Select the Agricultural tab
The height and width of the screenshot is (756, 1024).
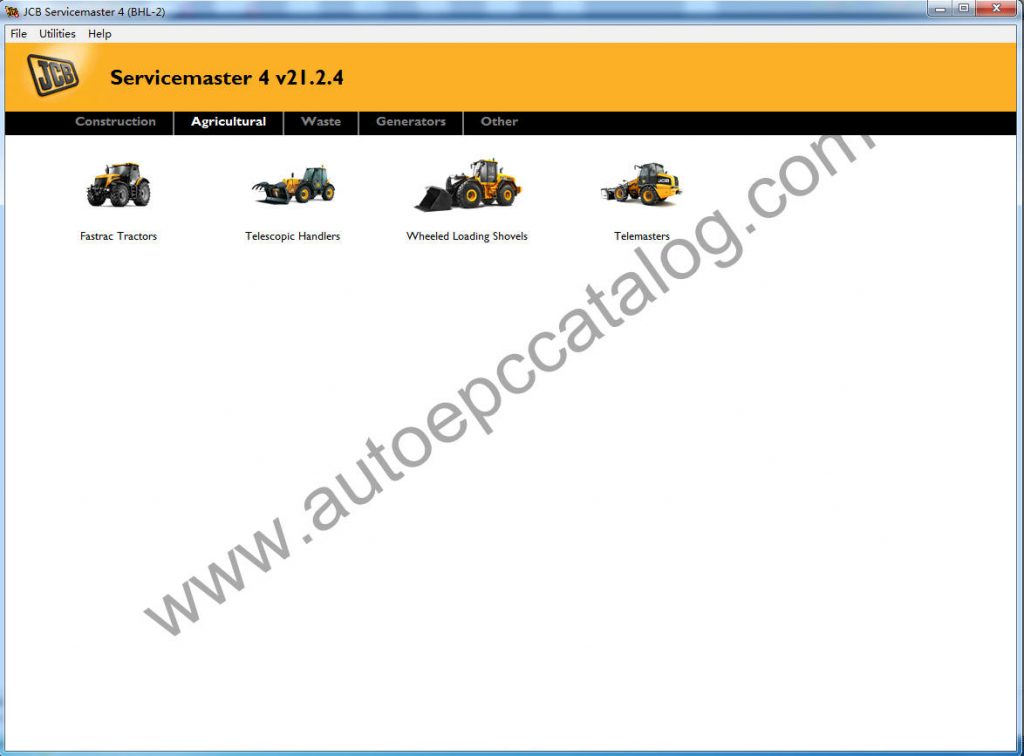[x=229, y=121]
